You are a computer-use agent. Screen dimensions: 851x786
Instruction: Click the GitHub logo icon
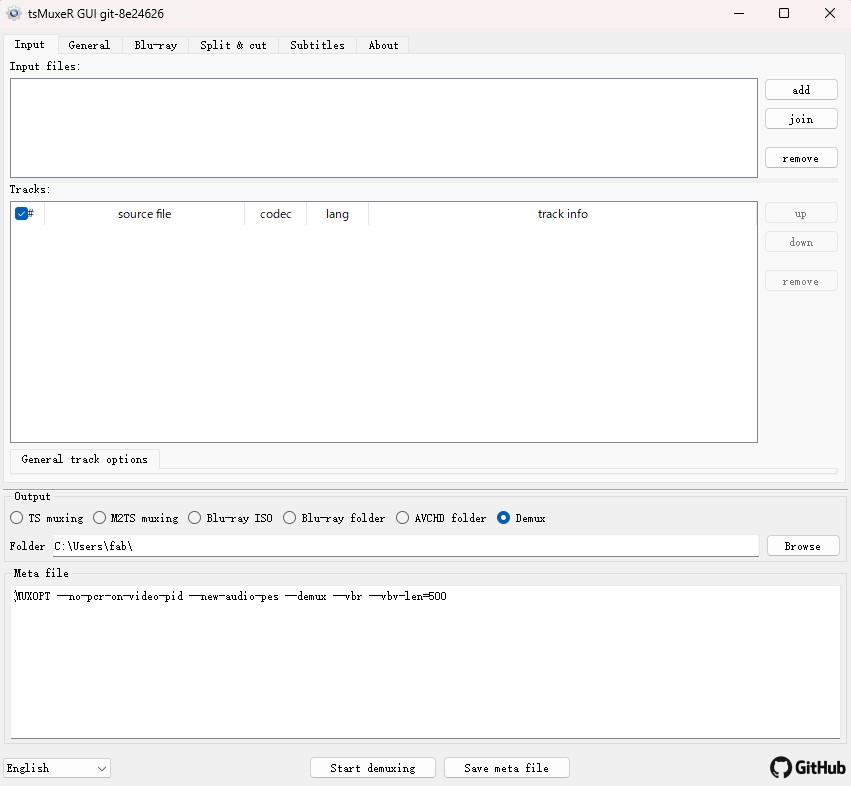[x=781, y=767]
